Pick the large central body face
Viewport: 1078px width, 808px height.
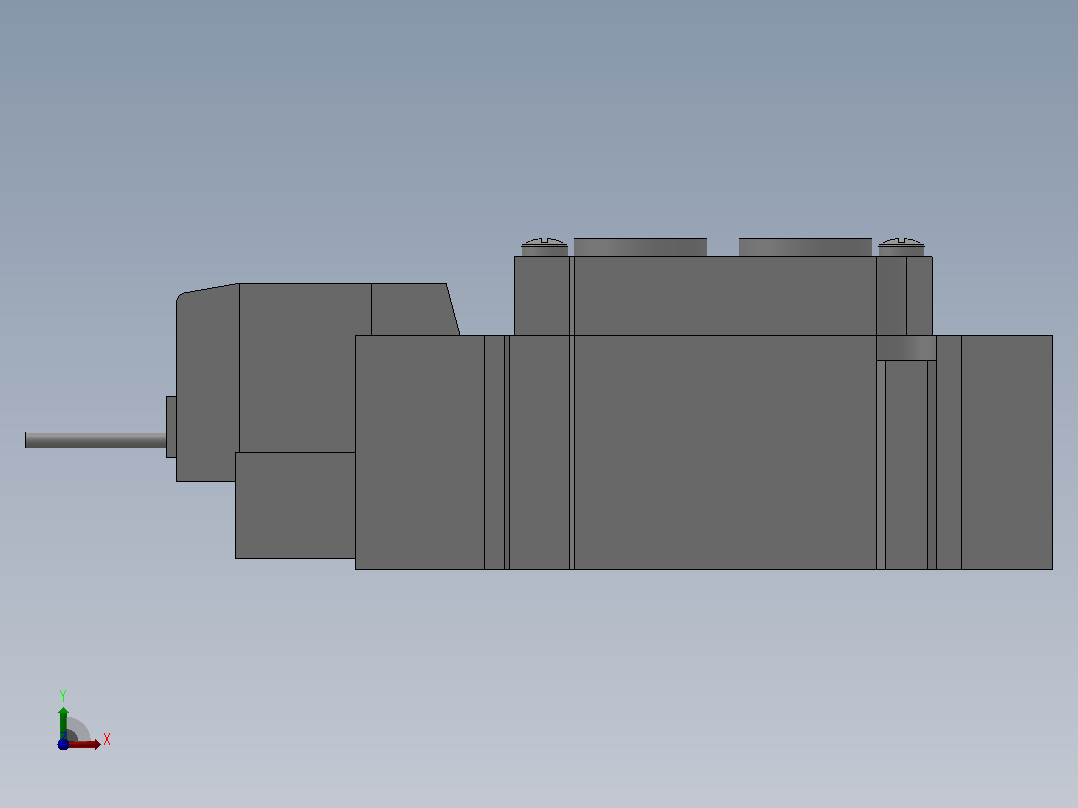(725, 452)
